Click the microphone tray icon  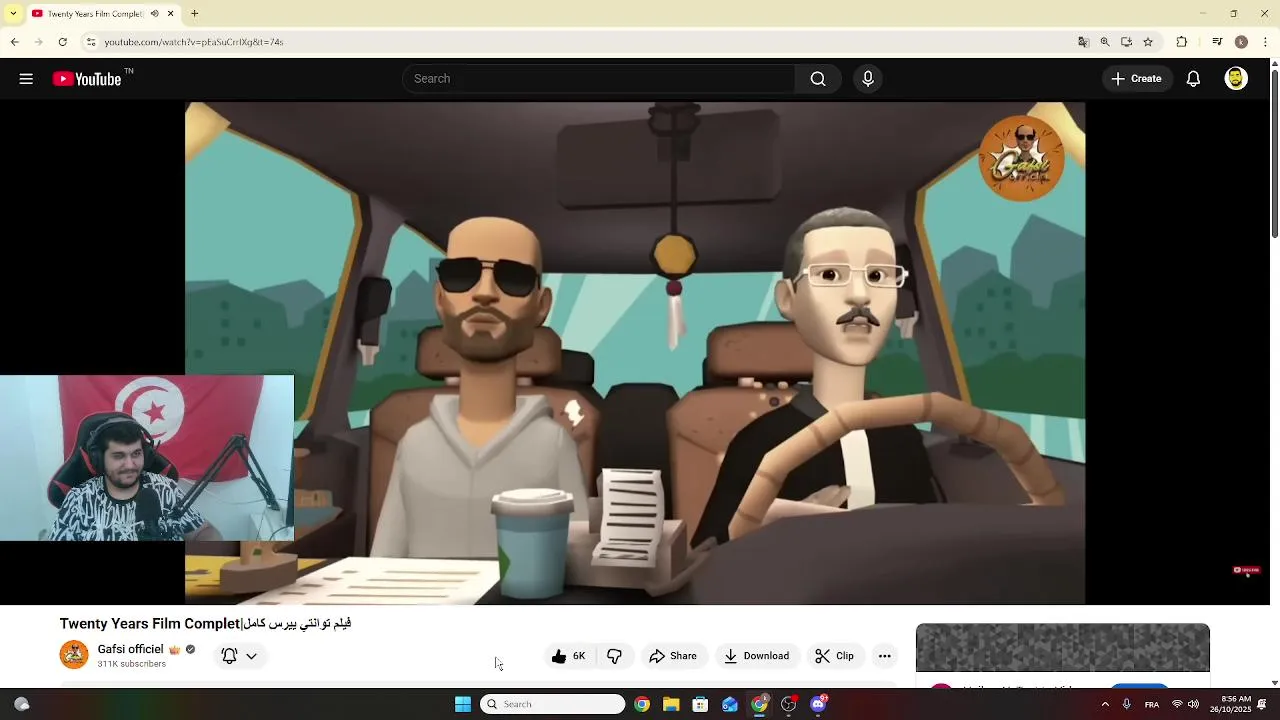point(1127,704)
